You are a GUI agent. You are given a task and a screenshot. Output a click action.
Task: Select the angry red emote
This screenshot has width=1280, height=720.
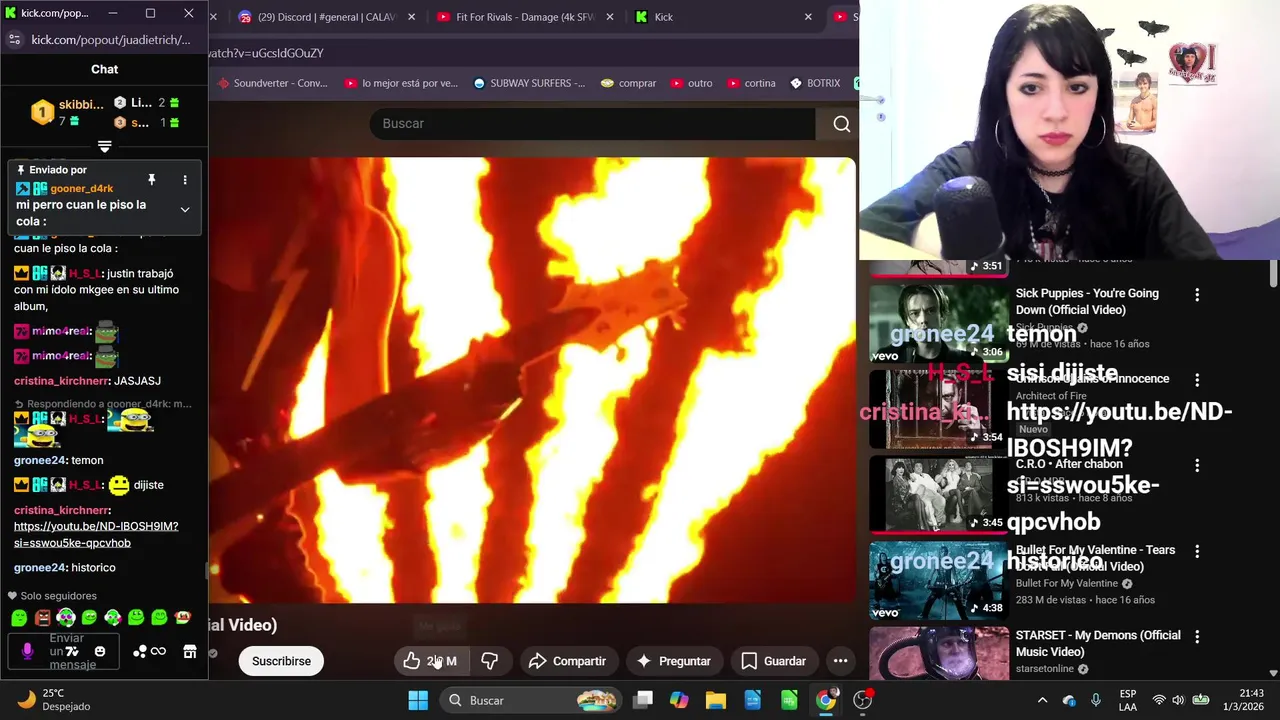point(42,618)
